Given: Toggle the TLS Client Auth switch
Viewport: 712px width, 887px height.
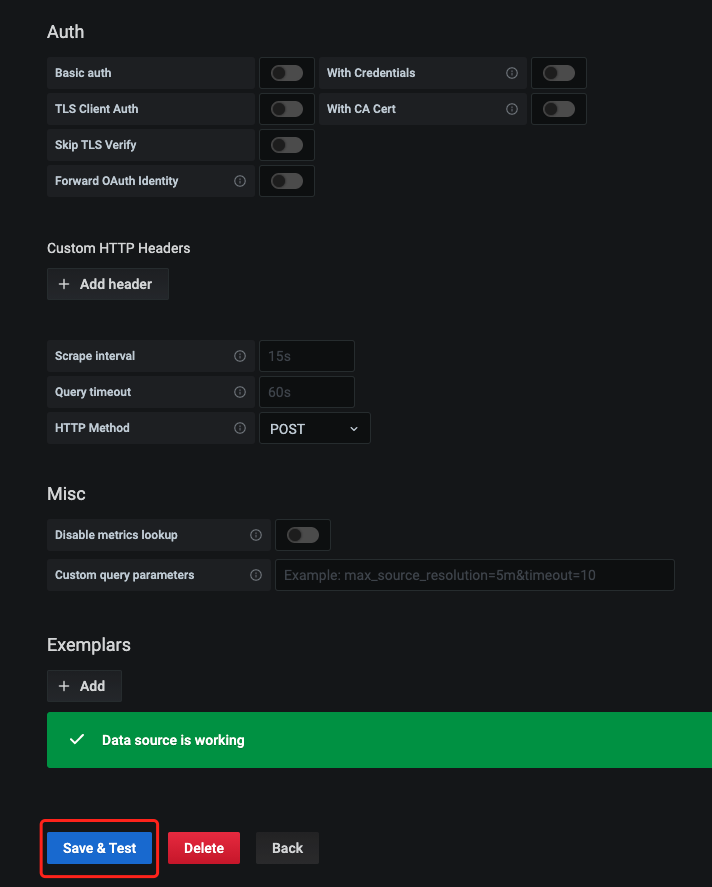Looking at the screenshot, I should click(287, 109).
